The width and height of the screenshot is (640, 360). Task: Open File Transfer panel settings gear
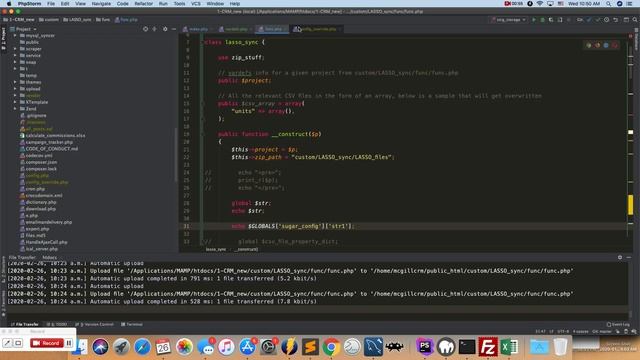tap(620, 257)
